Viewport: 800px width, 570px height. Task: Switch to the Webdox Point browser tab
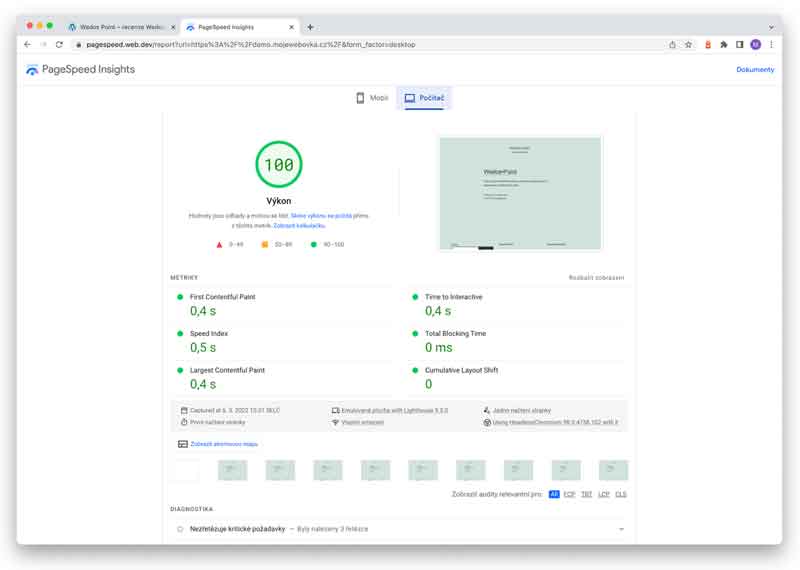tap(120, 27)
